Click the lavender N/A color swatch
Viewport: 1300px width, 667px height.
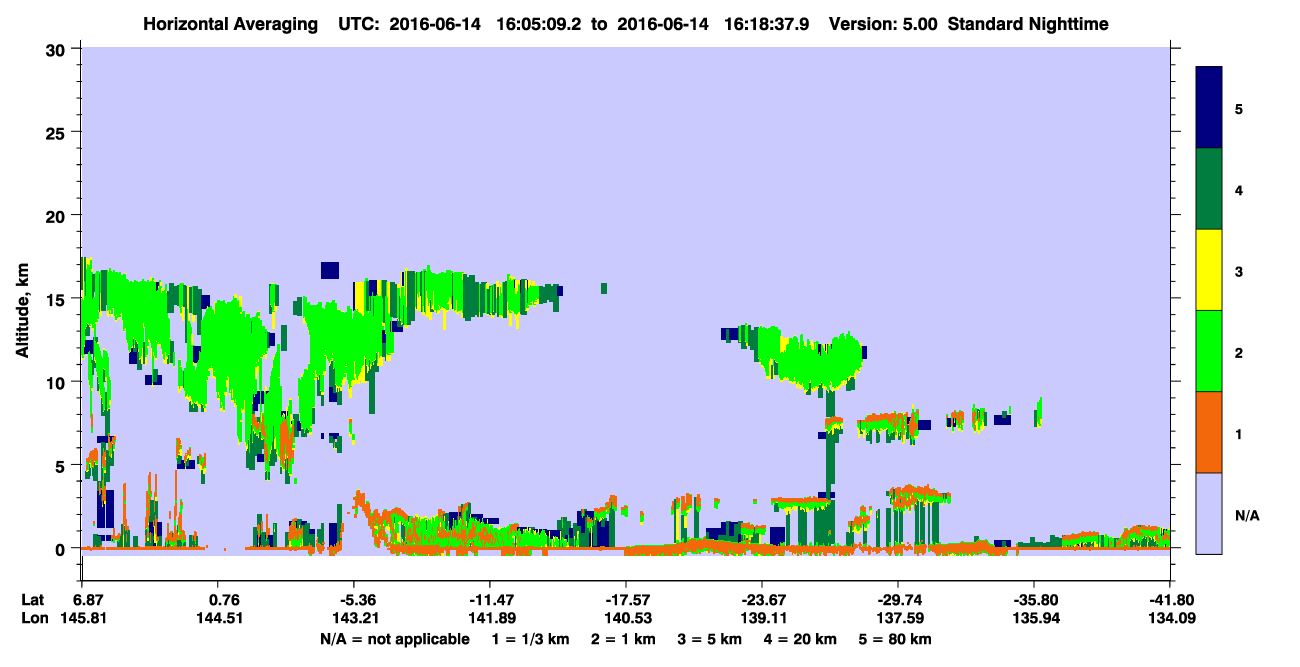(x=1209, y=513)
